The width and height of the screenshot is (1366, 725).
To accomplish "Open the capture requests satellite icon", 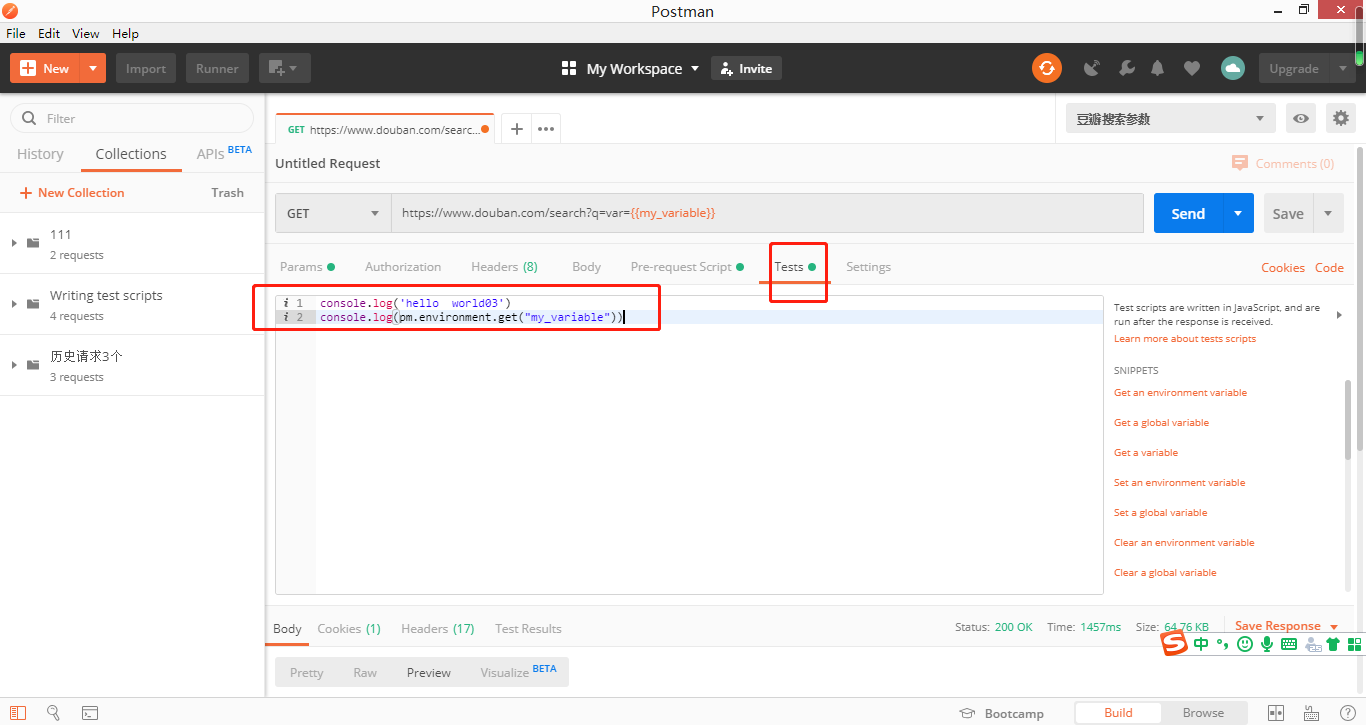I will tap(1092, 68).
